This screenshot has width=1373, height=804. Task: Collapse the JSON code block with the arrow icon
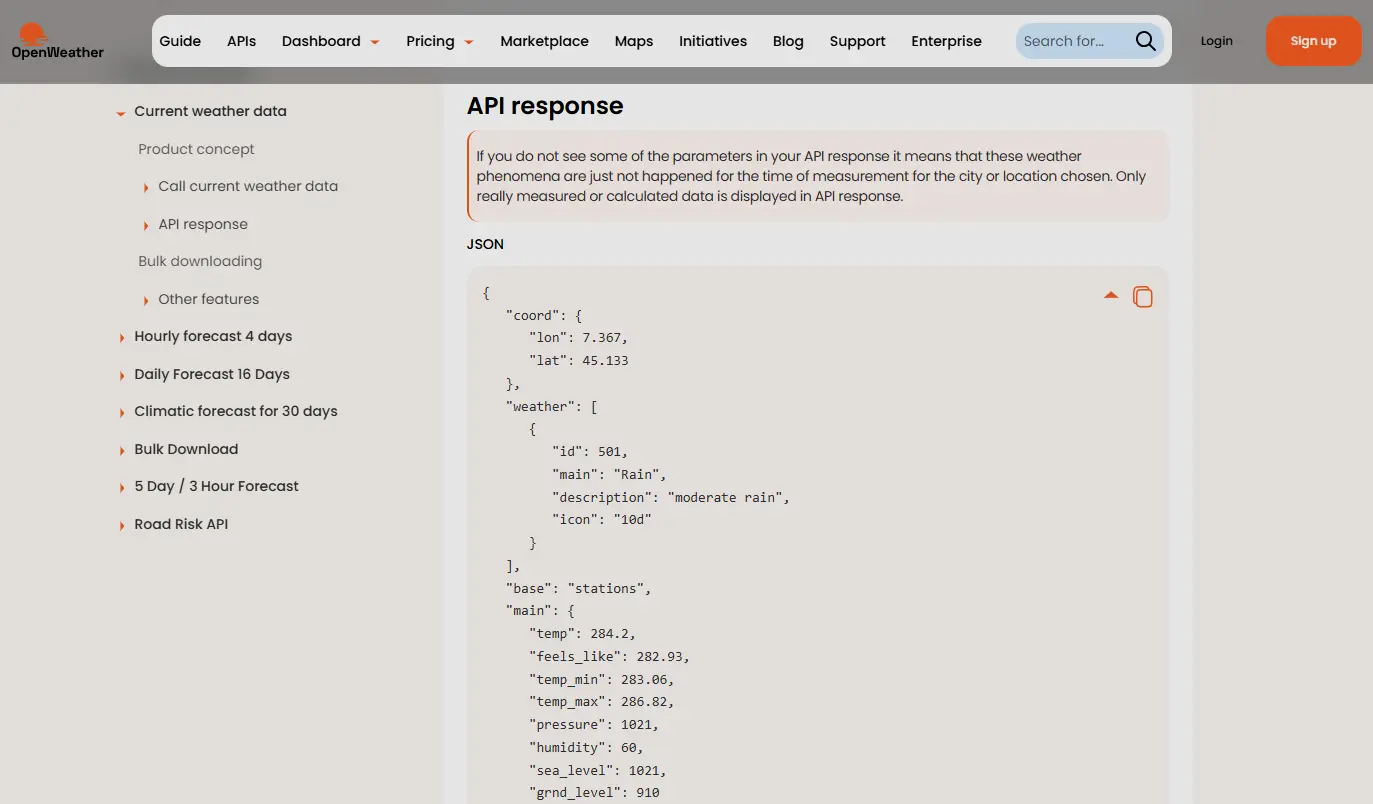point(1110,295)
